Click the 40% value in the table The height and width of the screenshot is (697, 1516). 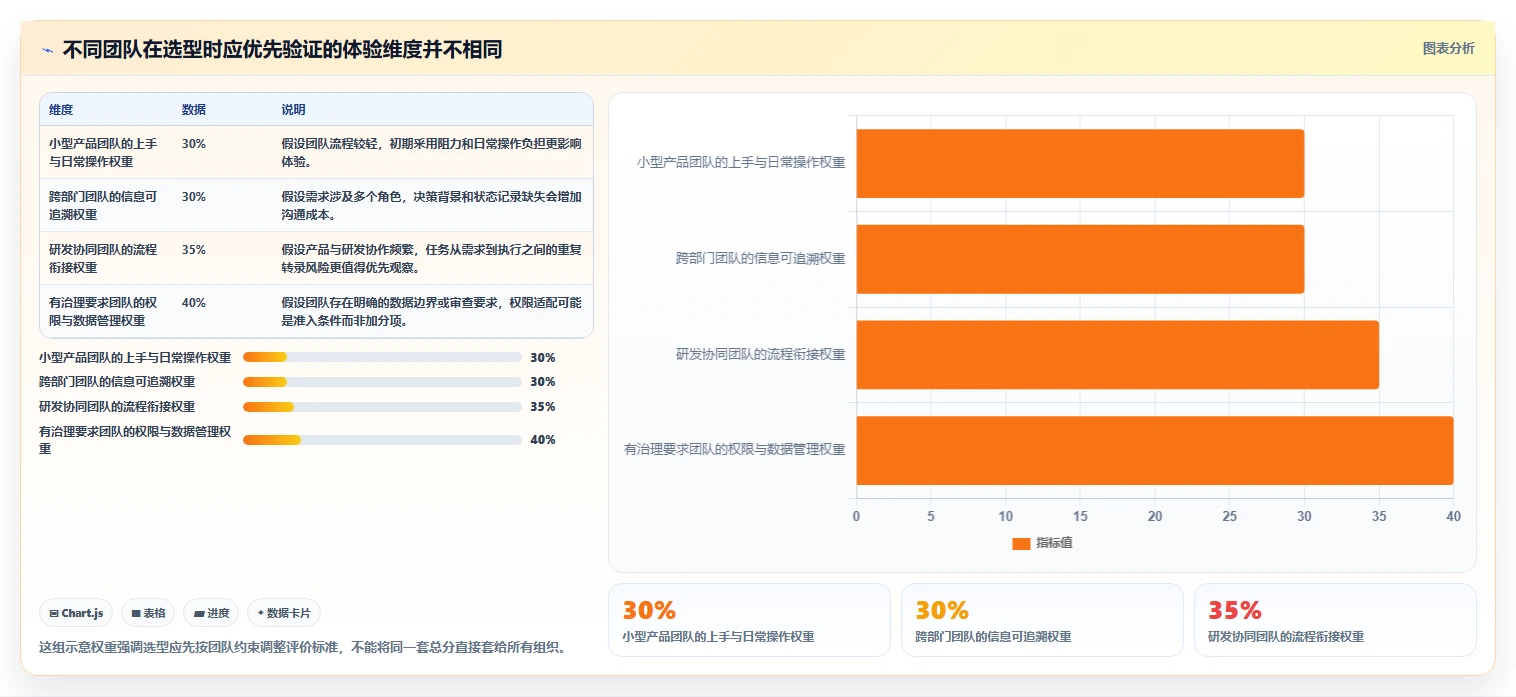194,303
